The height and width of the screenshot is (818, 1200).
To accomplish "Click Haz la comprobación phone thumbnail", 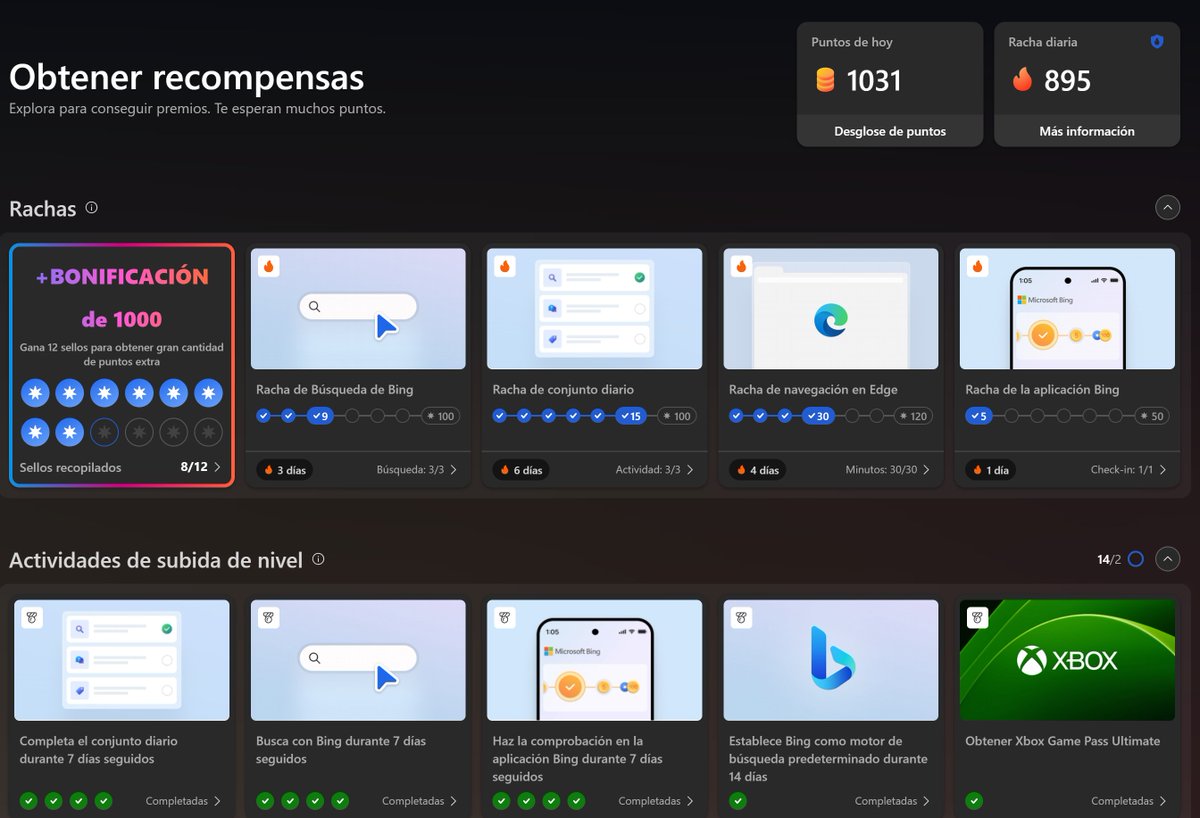I will pos(595,660).
